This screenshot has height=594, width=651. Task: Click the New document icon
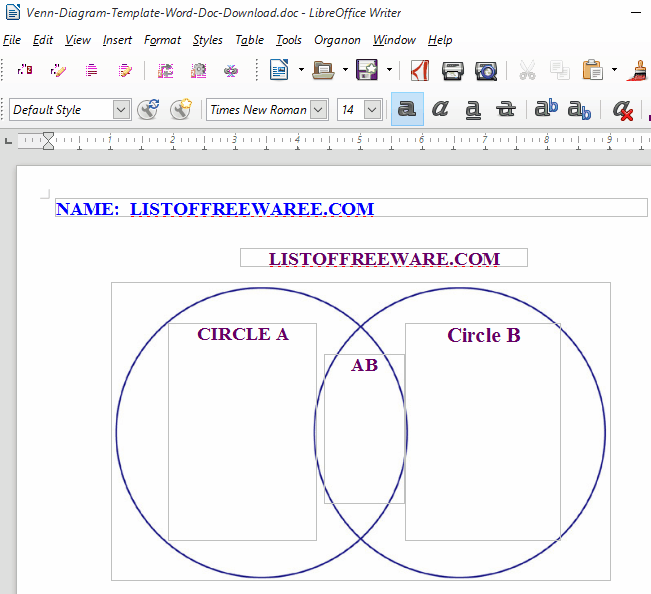pos(279,70)
